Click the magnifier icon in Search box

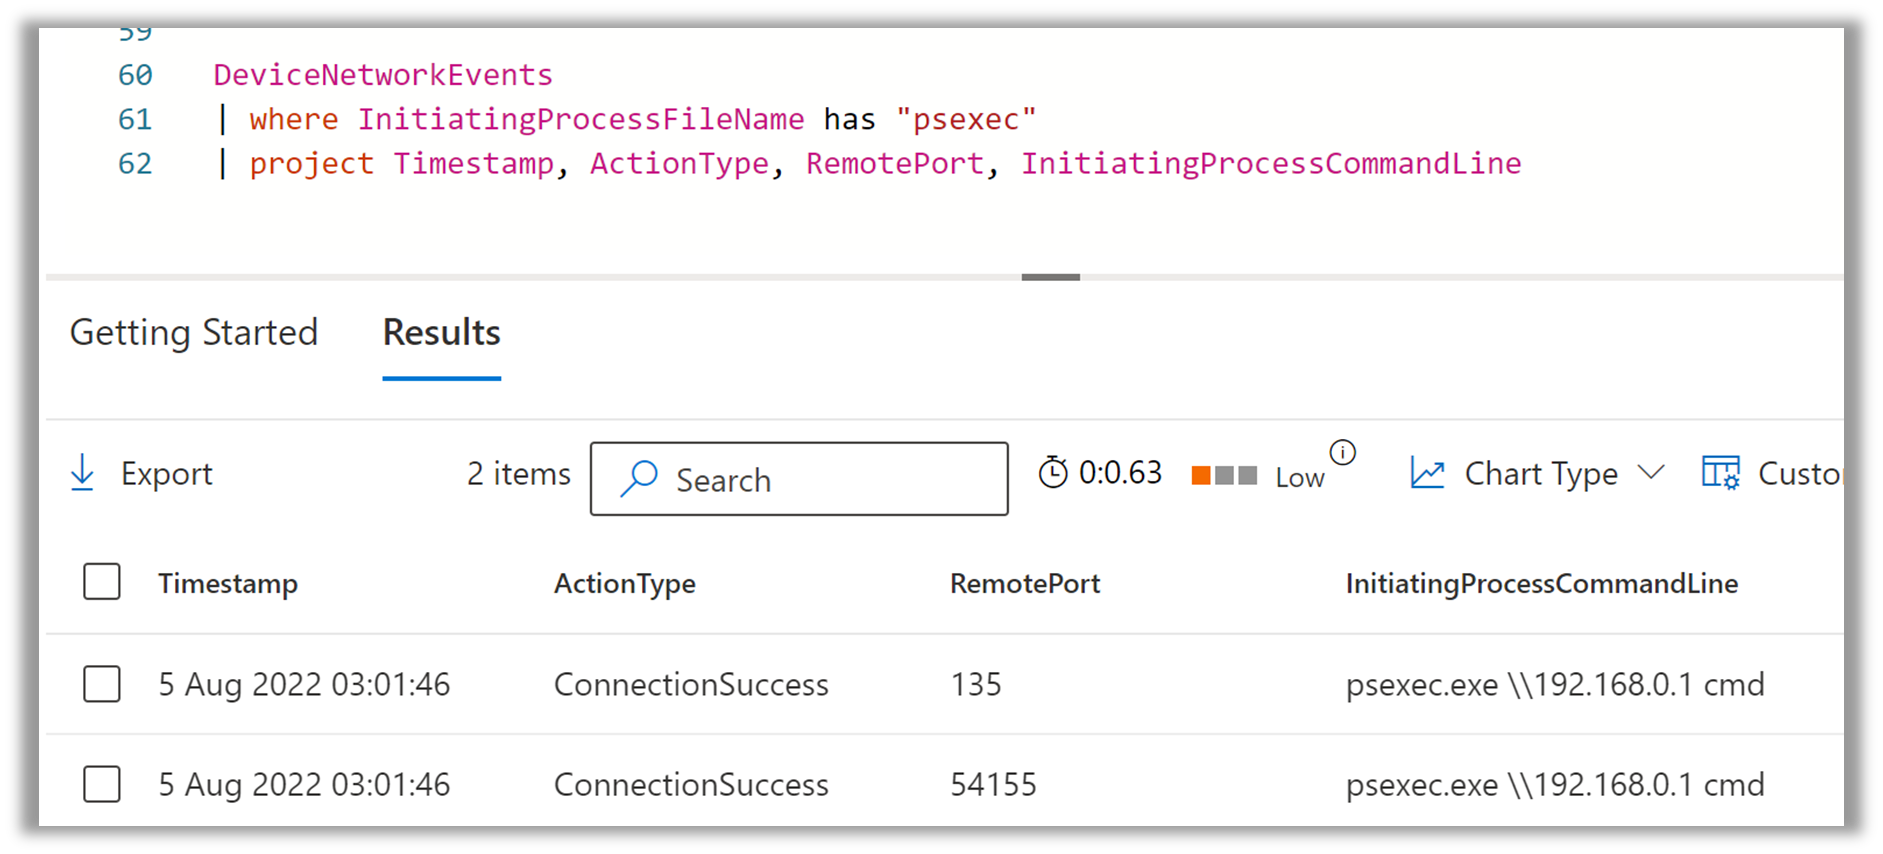[639, 479]
